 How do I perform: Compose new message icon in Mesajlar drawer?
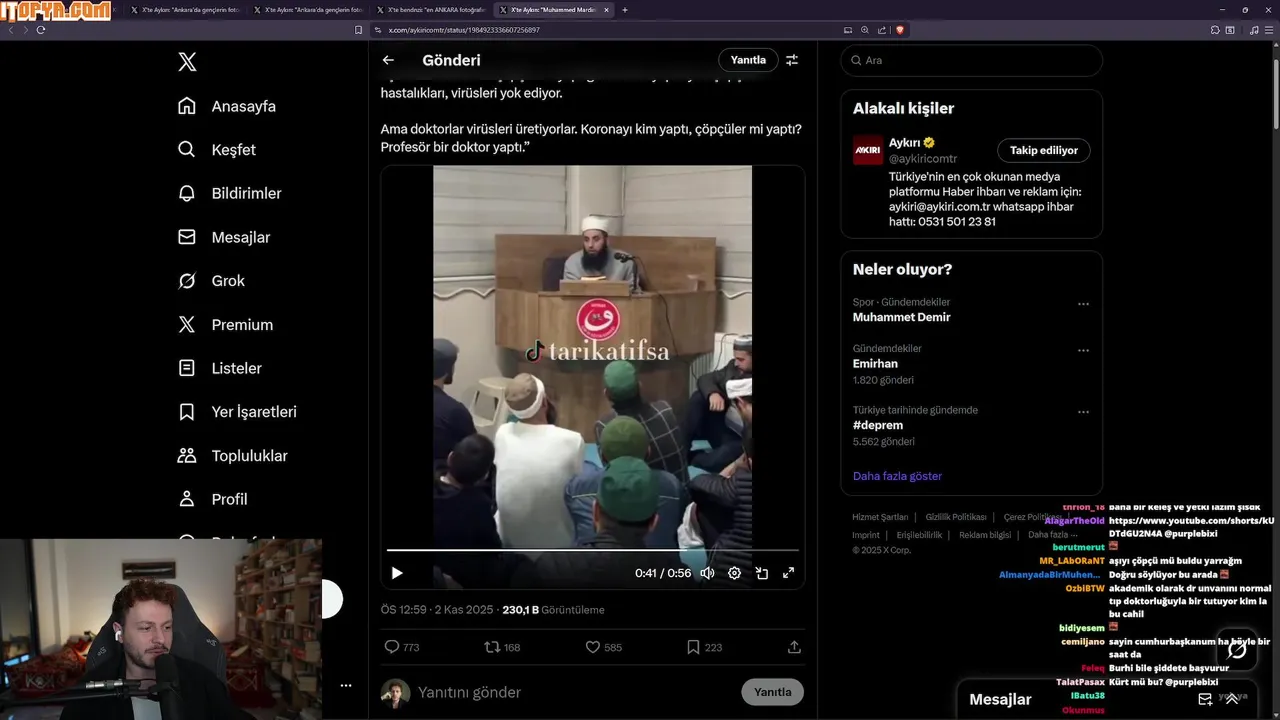pyautogui.click(x=1205, y=699)
